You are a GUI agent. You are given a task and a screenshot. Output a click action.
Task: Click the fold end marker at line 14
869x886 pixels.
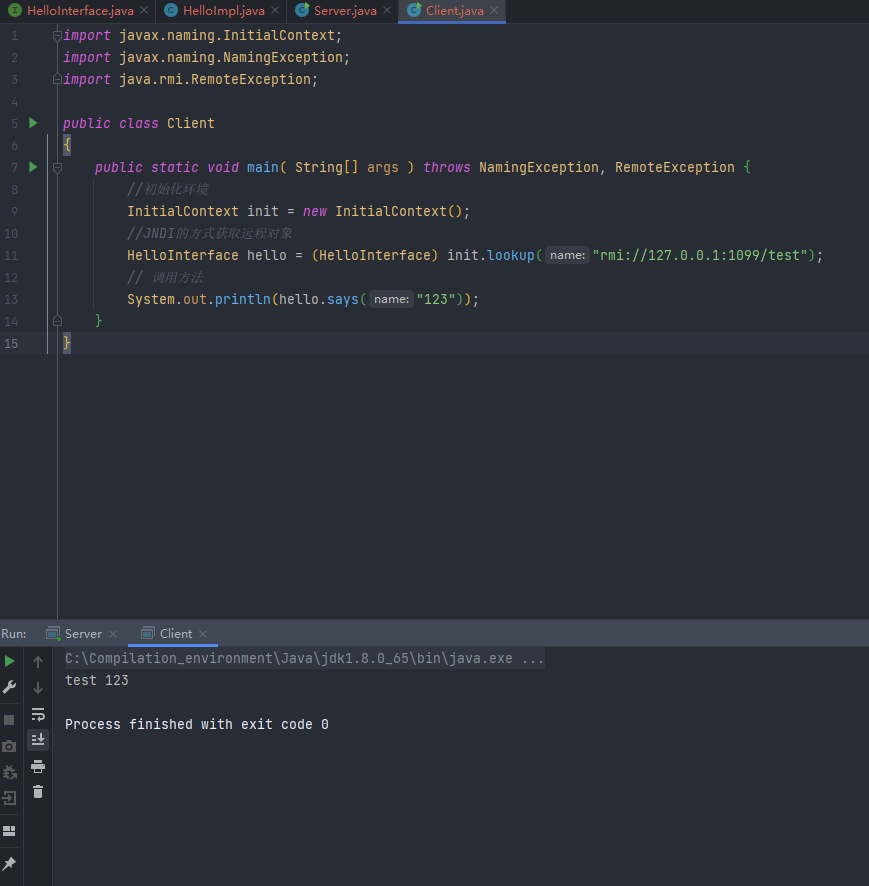click(x=57, y=321)
